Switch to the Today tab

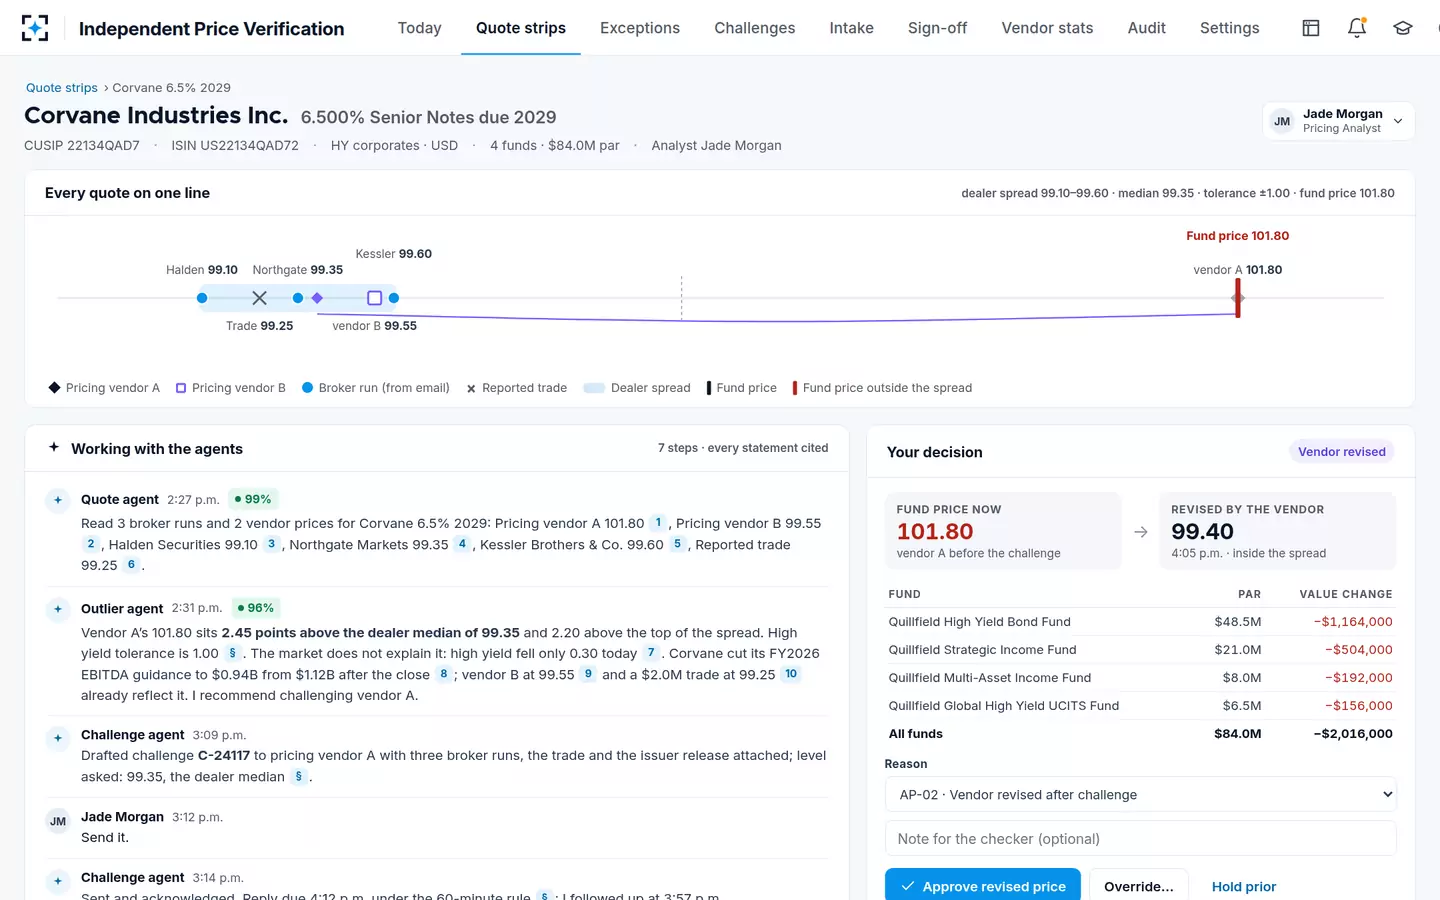419,28
